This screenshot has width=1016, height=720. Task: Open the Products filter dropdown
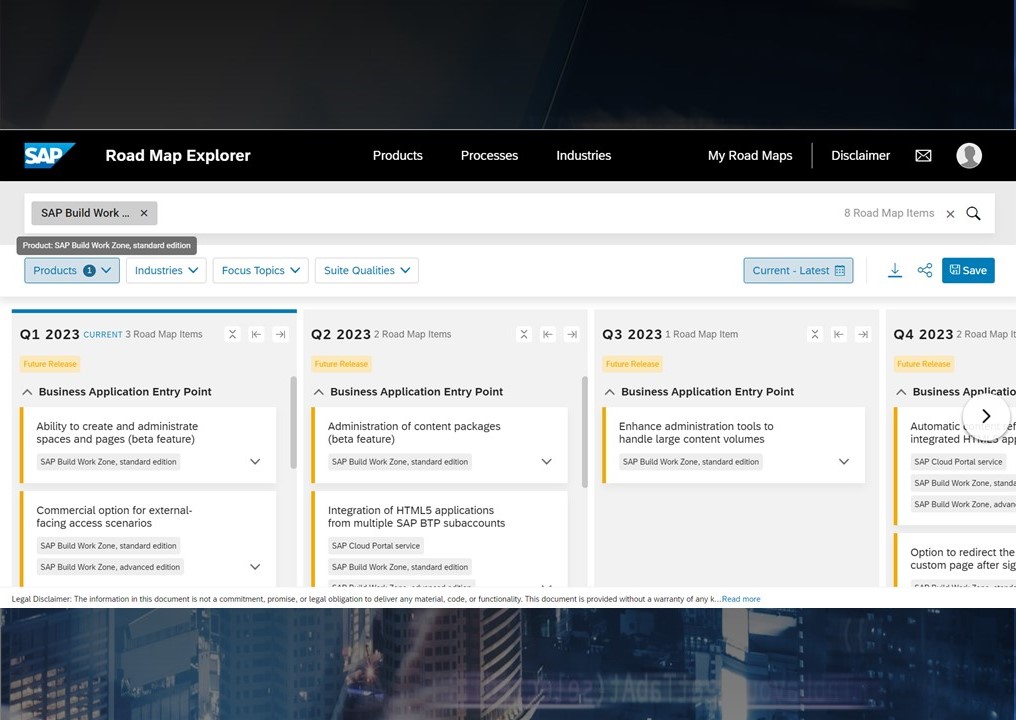pos(72,270)
